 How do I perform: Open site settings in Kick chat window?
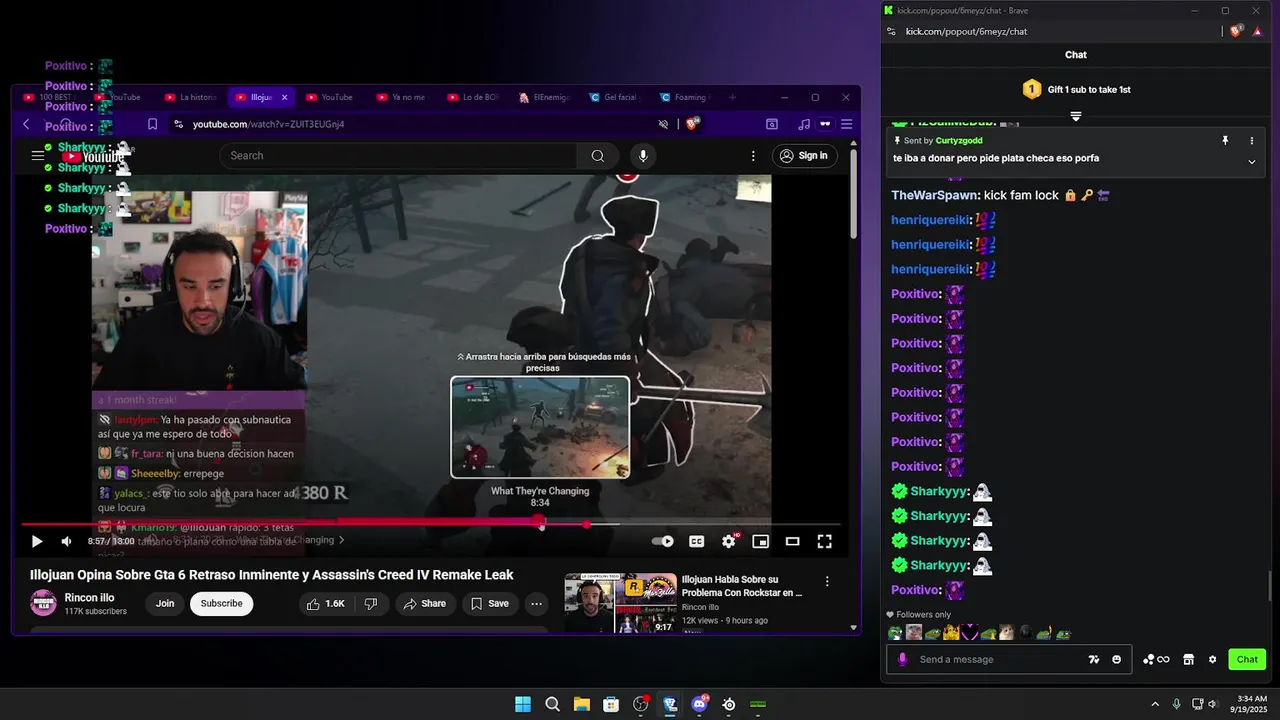891,31
